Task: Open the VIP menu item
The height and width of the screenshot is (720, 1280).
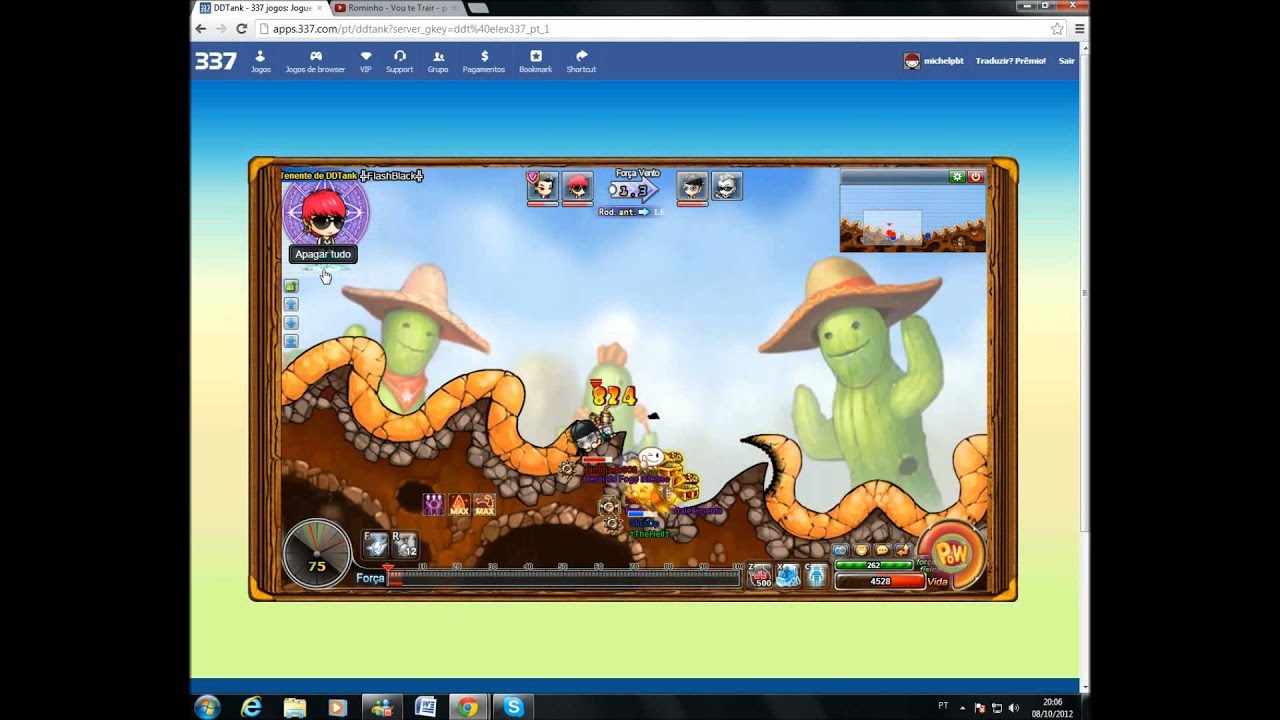Action: 366,62
